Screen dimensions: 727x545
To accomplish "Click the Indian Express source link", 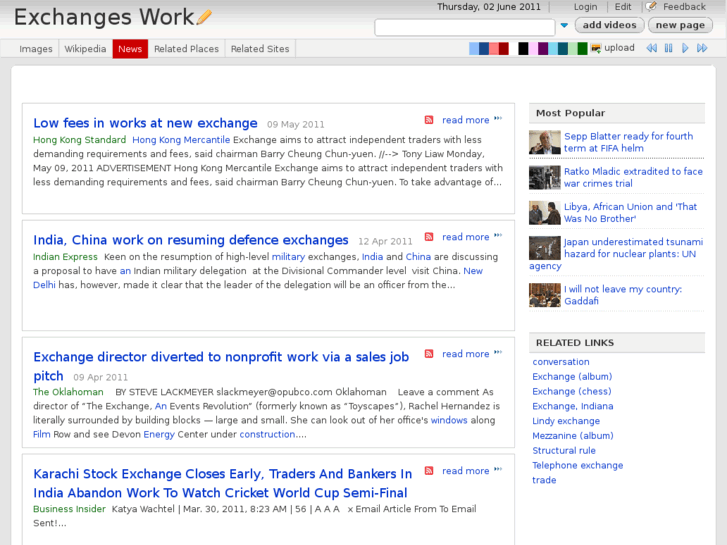I will click(x=65, y=256).
